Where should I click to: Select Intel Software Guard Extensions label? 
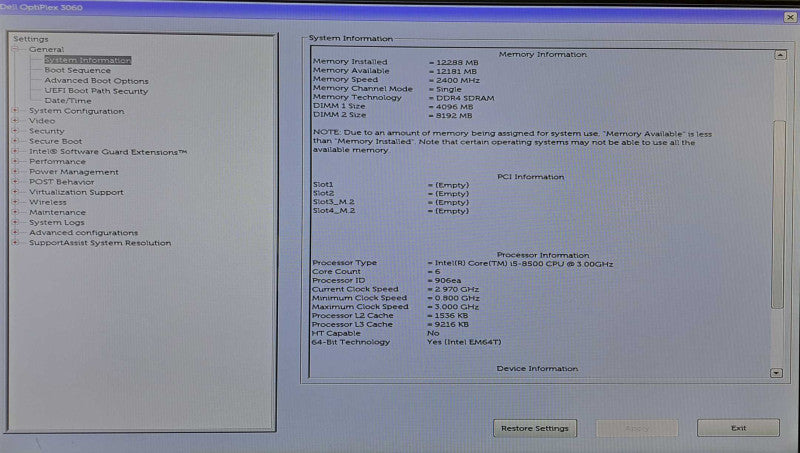tap(108, 152)
